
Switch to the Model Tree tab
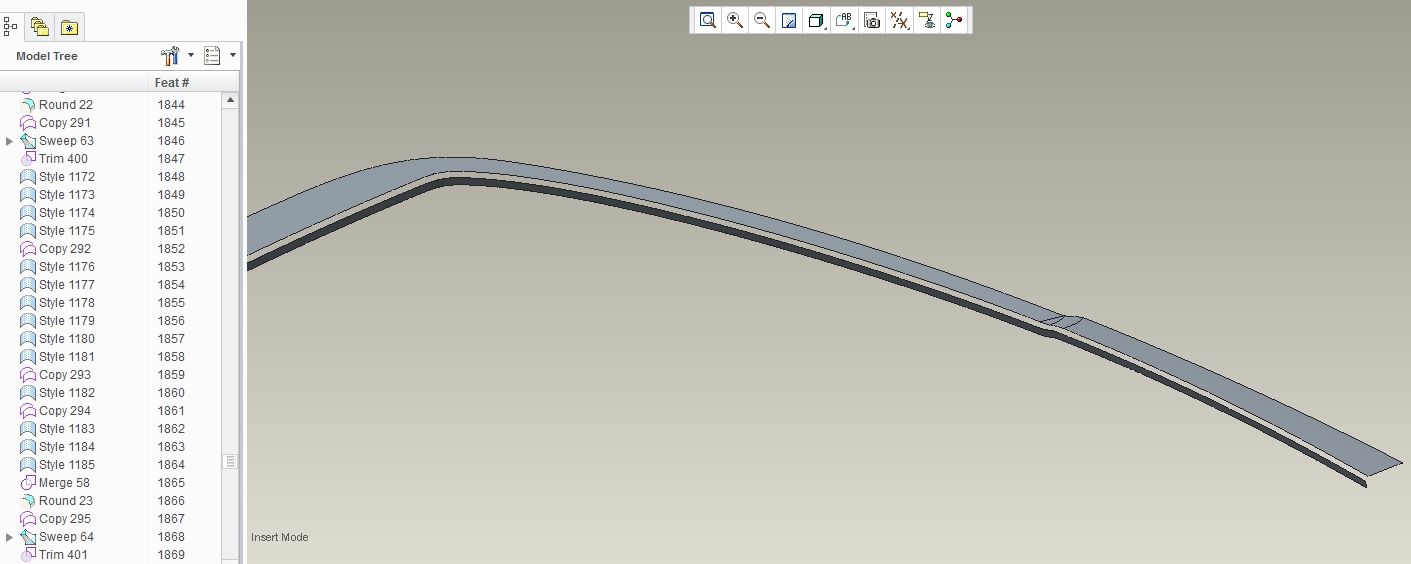coord(10,27)
